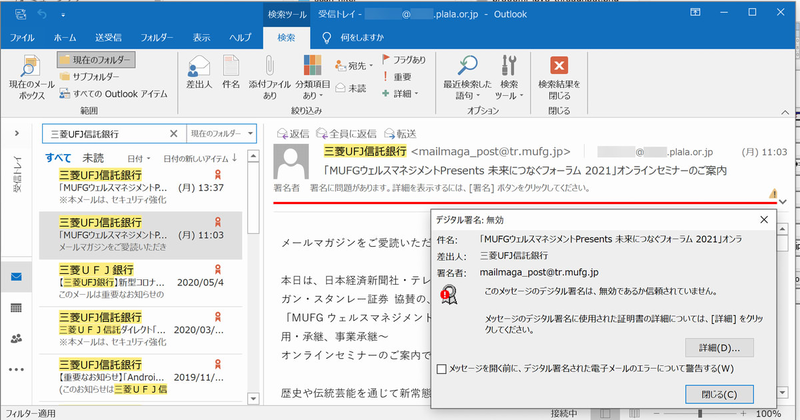Image resolution: width=800 pixels, height=420 pixels.
Task: Open 三菱ＵＦＪ銀行 message dated 2020/05/4
Action: (x=141, y=282)
